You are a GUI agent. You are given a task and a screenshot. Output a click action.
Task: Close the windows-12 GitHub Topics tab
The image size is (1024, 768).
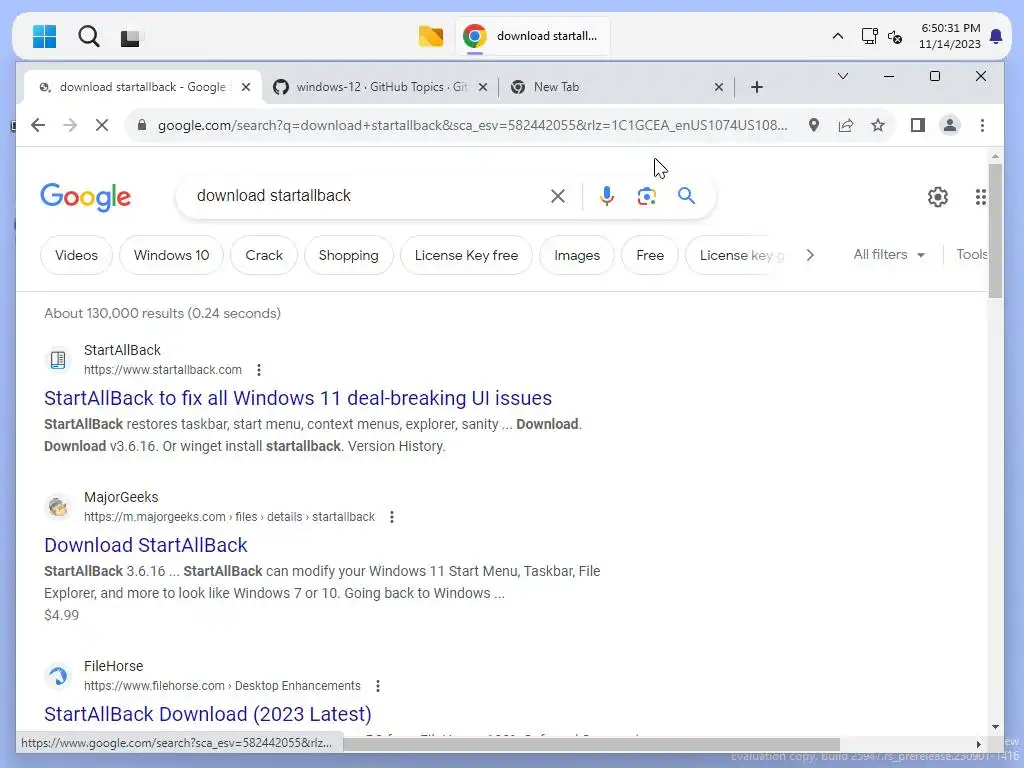tap(483, 87)
